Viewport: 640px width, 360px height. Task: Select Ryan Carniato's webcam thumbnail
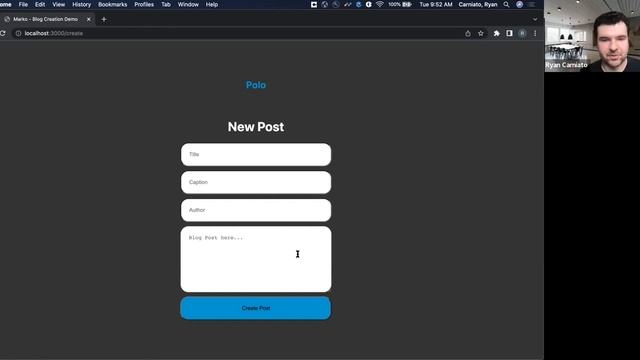pyautogui.click(x=592, y=36)
